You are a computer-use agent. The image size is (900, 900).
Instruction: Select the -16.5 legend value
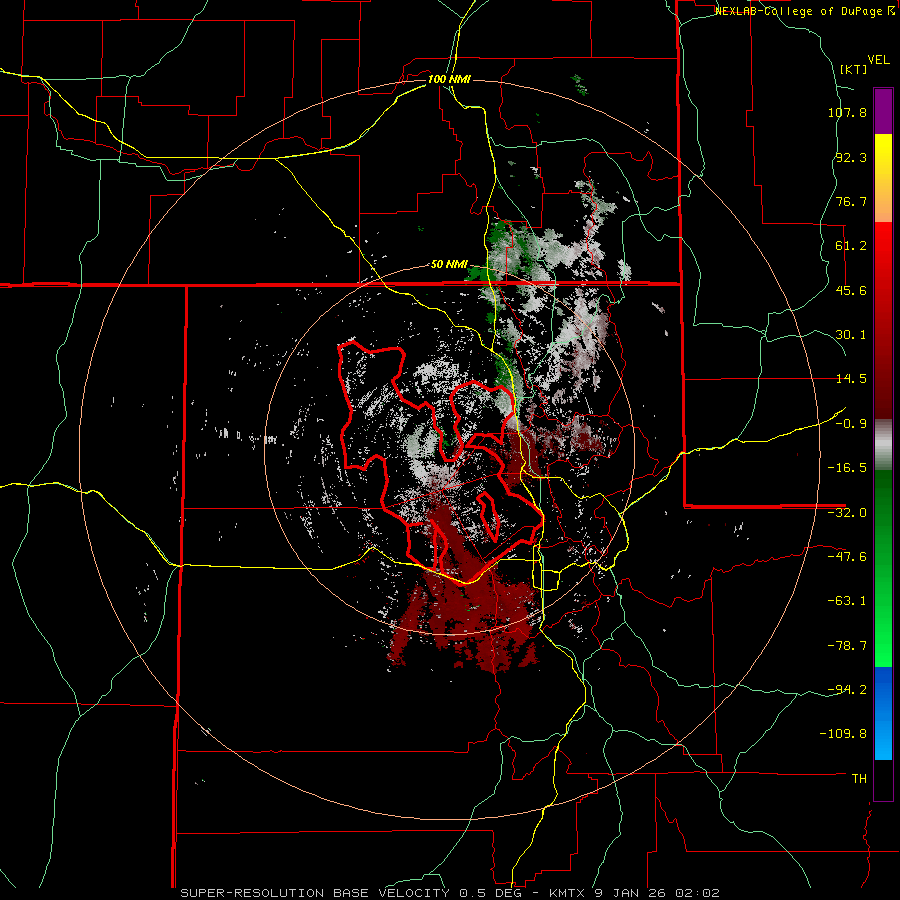(x=847, y=468)
